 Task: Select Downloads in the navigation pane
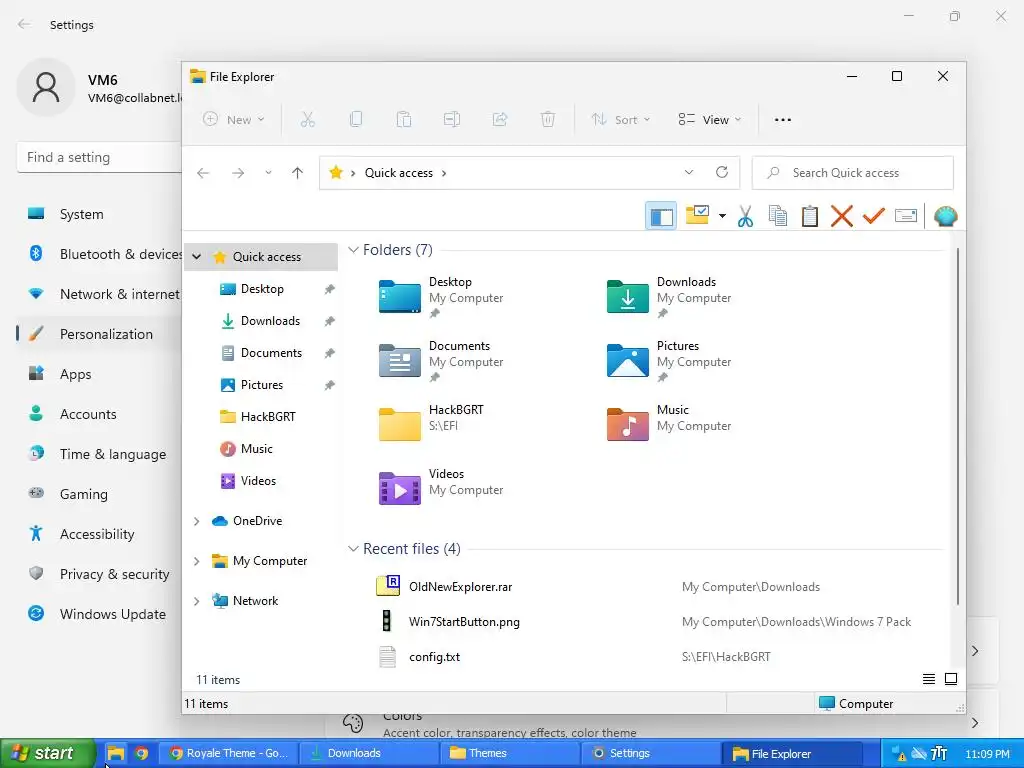click(270, 321)
